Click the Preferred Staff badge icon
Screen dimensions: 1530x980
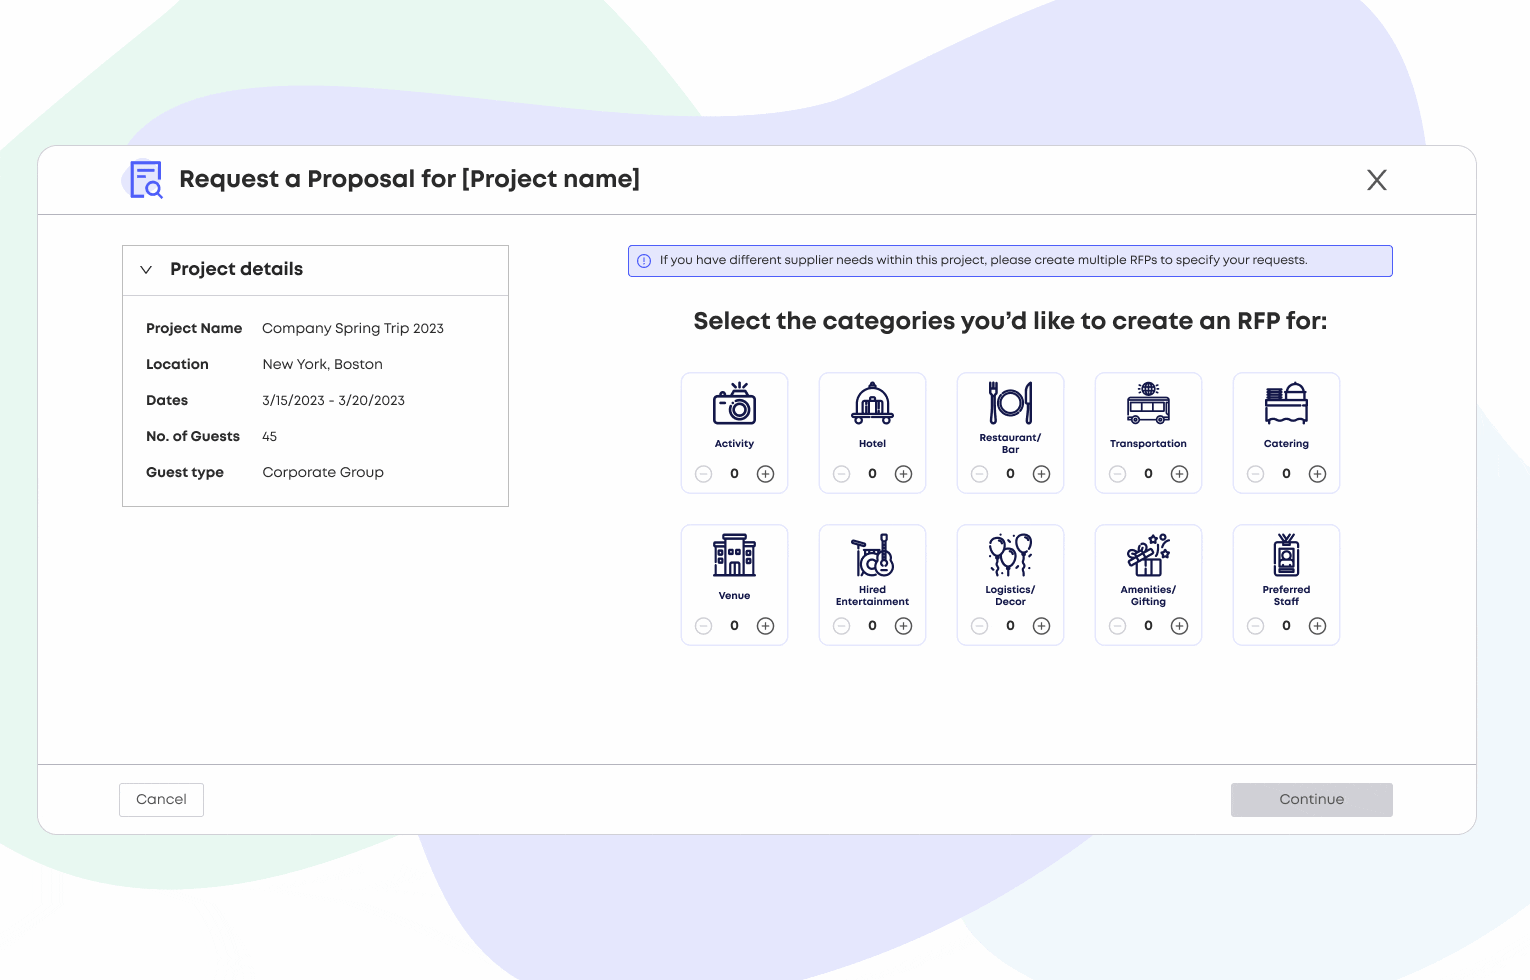point(1286,554)
